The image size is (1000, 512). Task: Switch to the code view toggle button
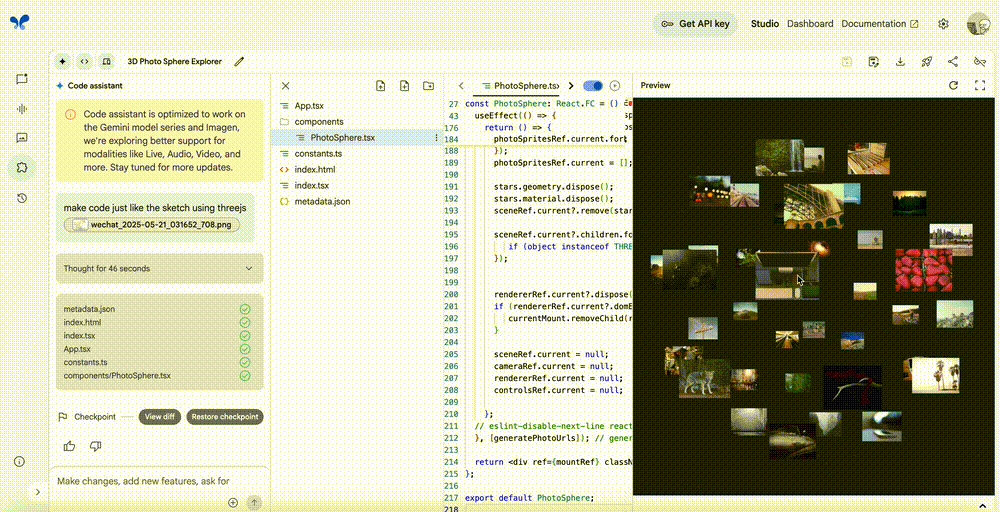[84, 62]
